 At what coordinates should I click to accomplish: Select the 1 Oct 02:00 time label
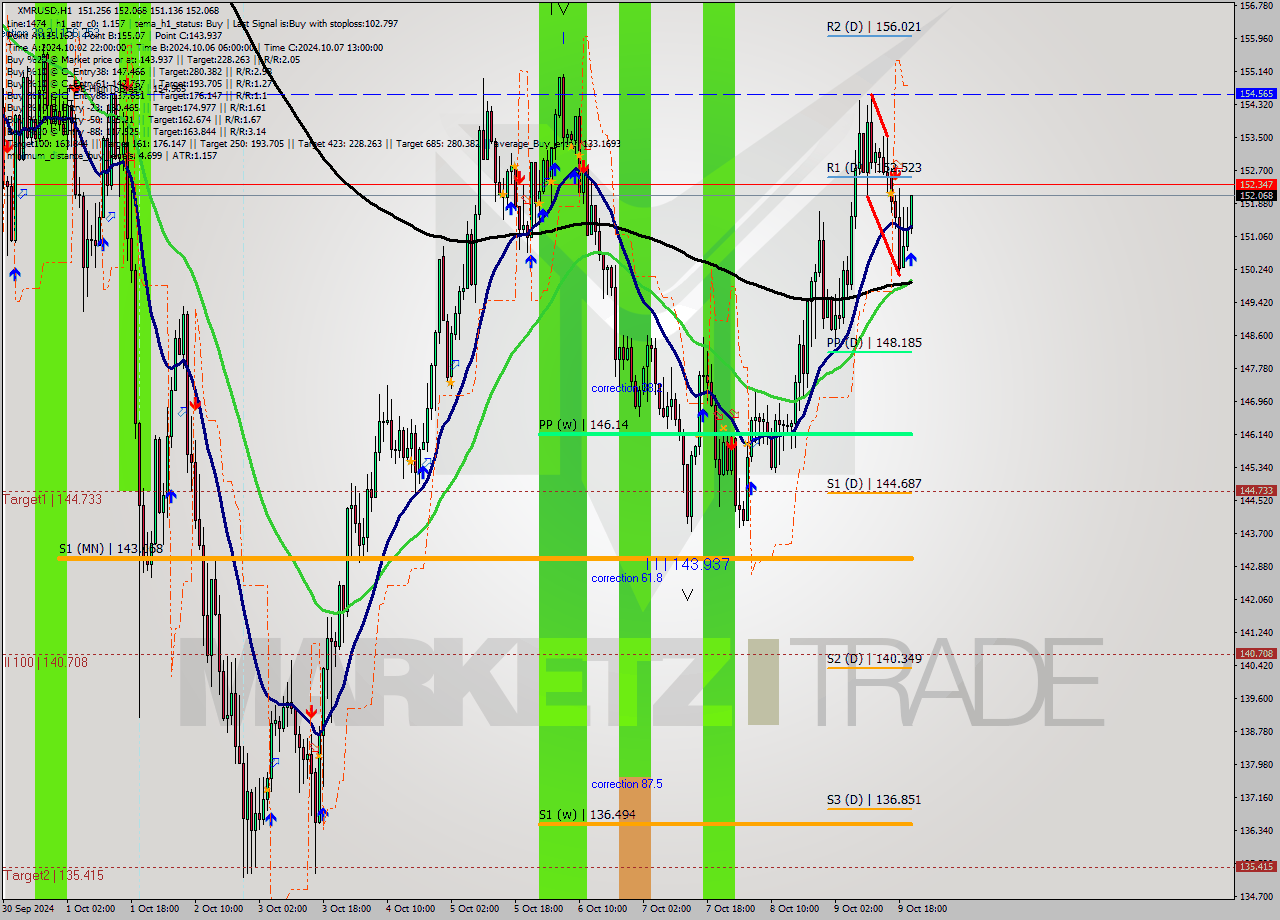[90, 909]
